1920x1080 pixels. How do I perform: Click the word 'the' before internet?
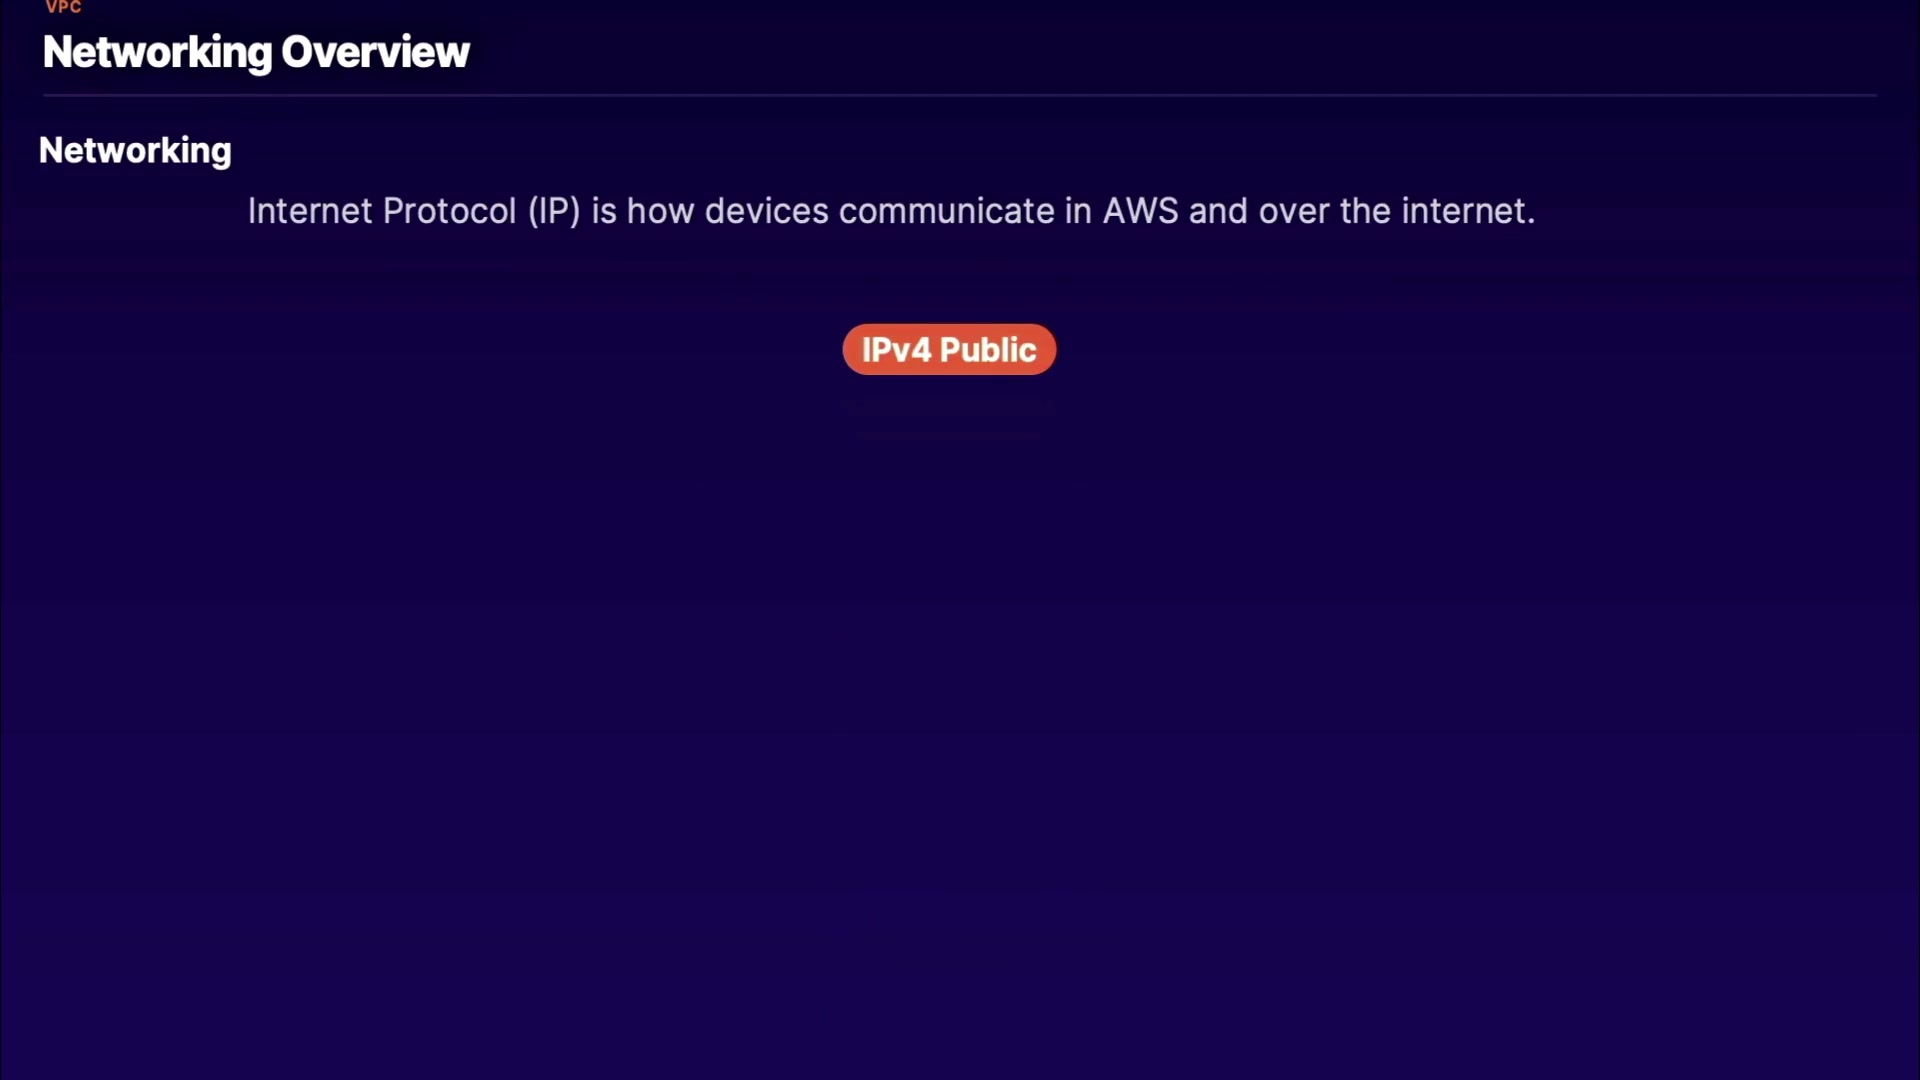pyautogui.click(x=1365, y=211)
